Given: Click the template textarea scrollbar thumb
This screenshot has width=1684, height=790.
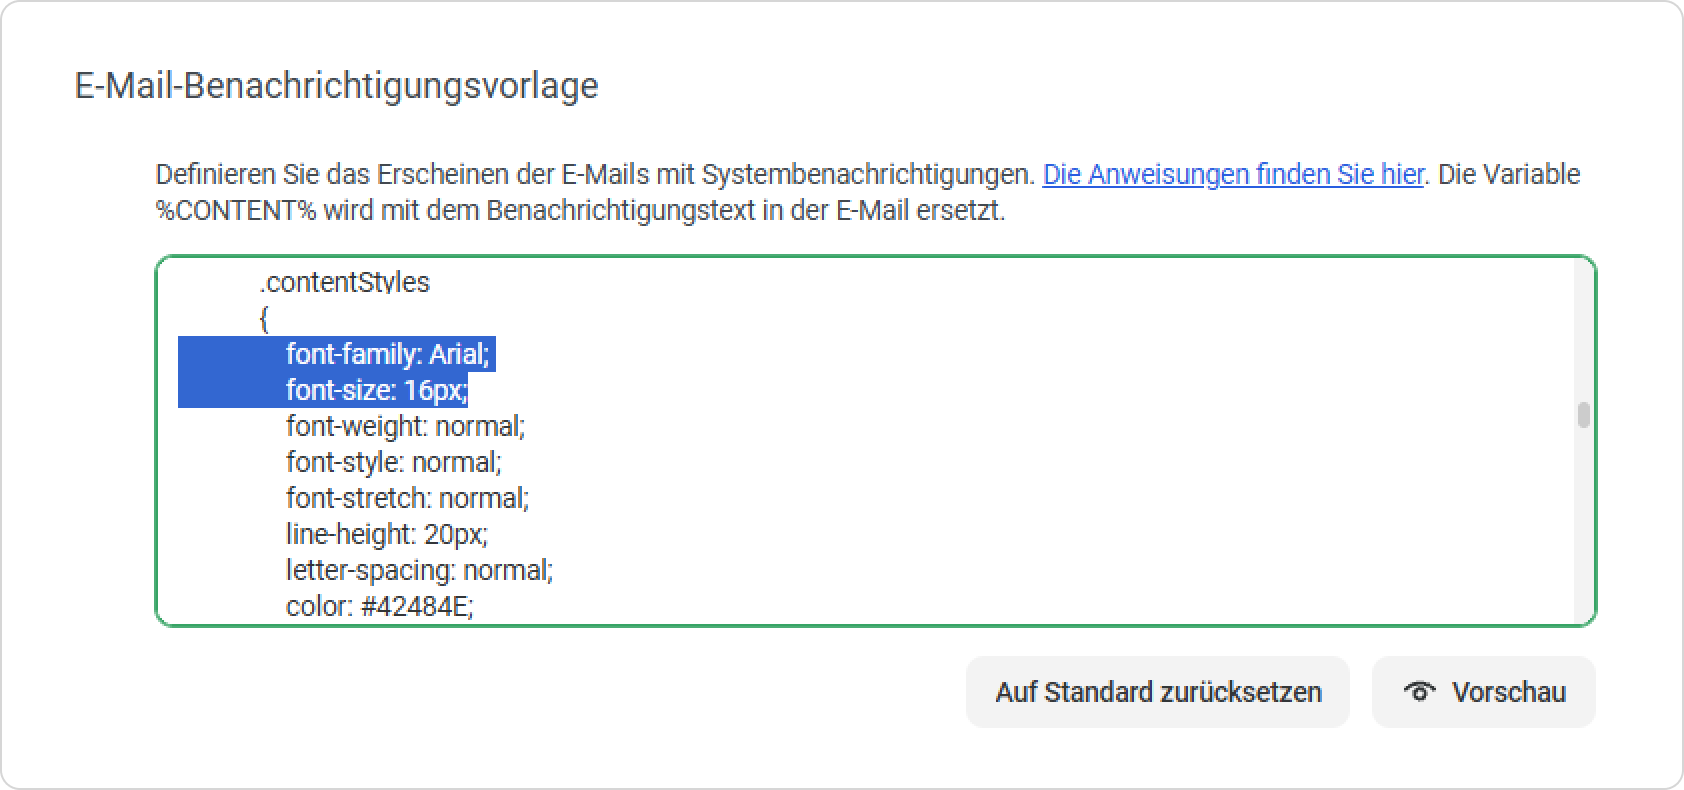Looking at the screenshot, I should click(1583, 415).
